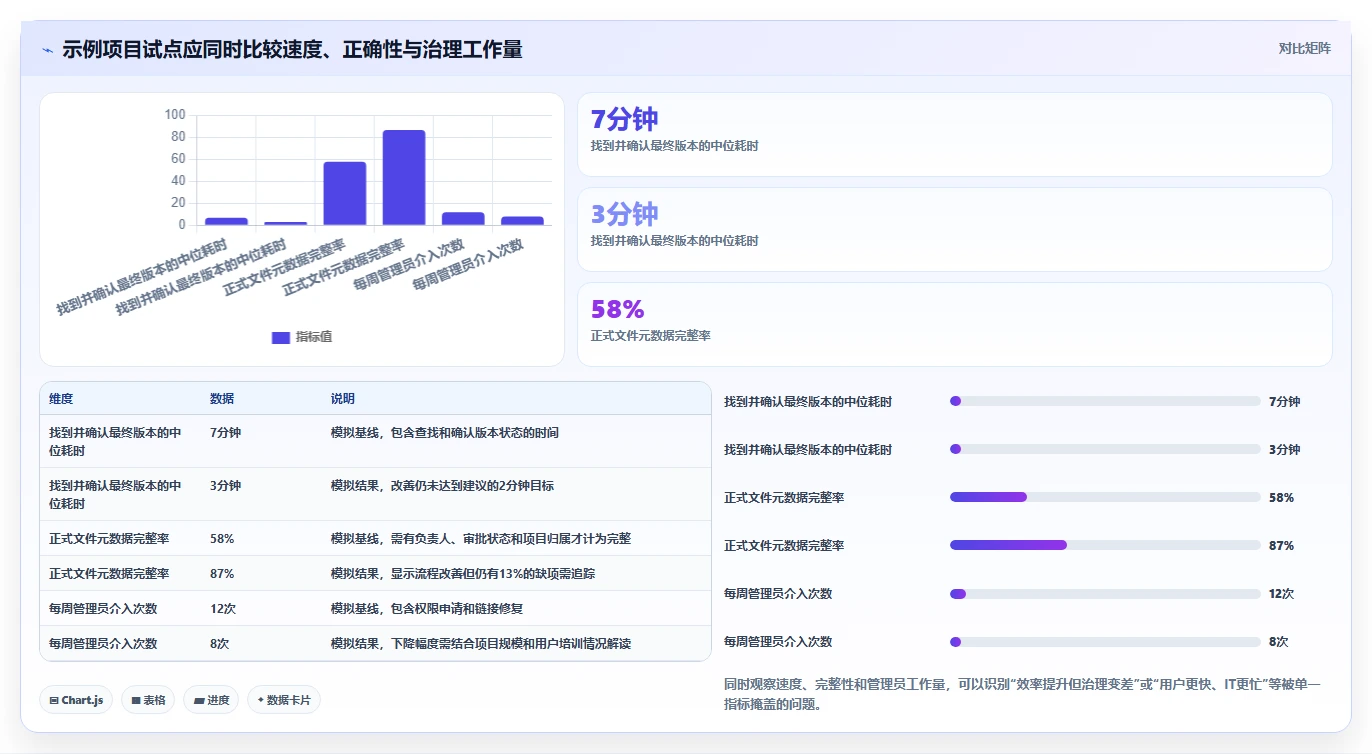1372x754 pixels.
Task: Click the 100 label on the chart's y-axis
Action: (175, 115)
